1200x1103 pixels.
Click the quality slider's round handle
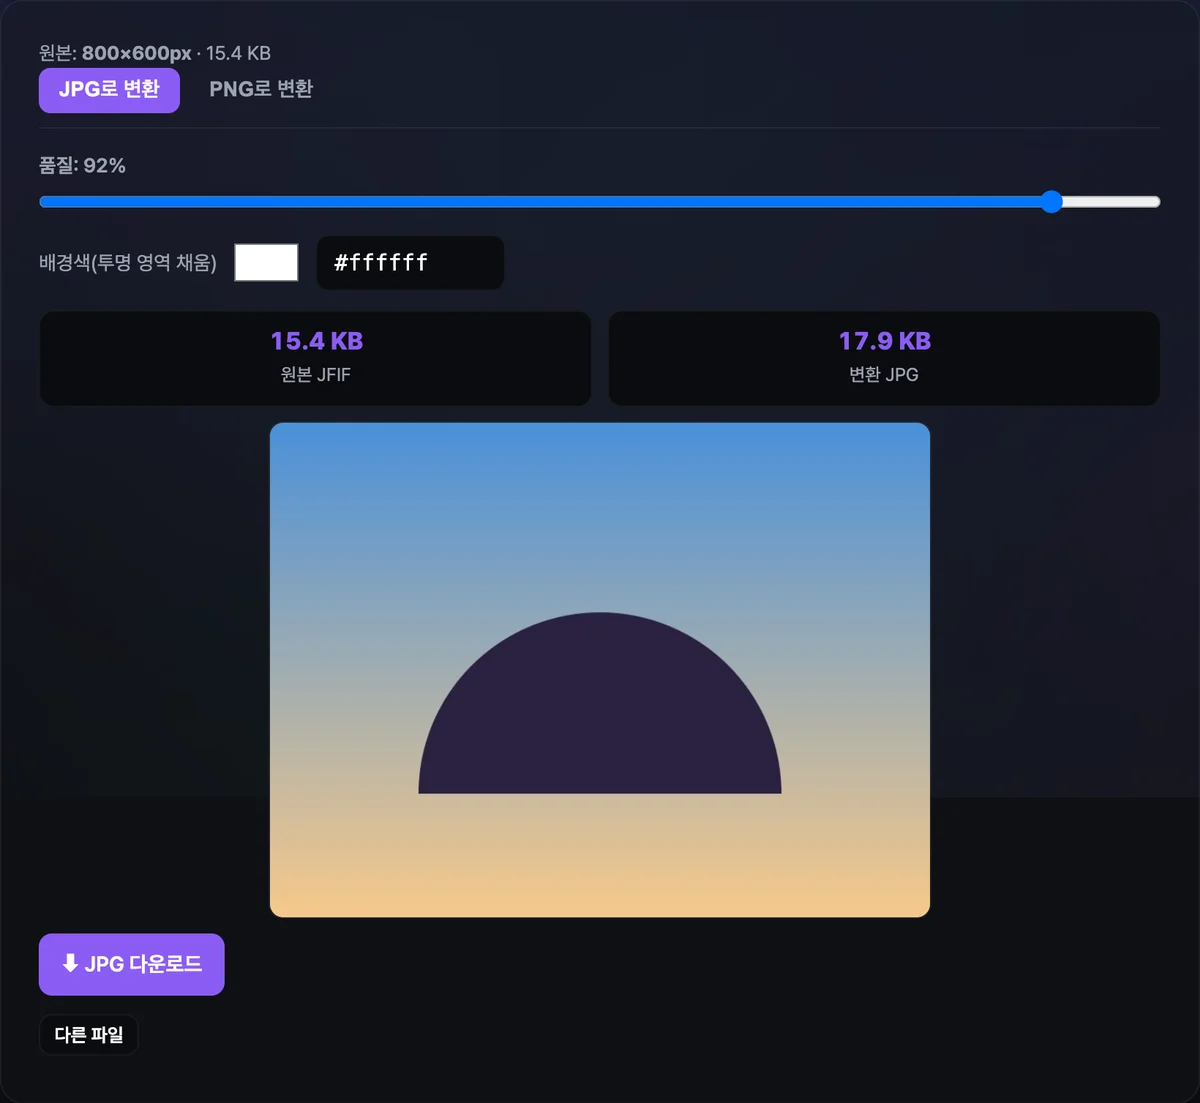click(x=1051, y=202)
